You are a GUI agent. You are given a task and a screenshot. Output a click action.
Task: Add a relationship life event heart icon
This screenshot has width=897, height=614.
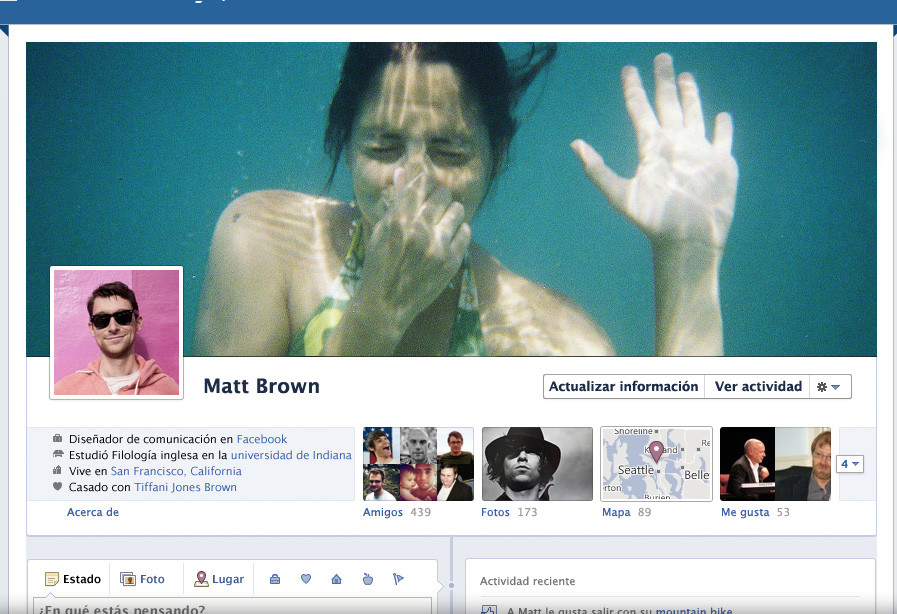tap(306, 579)
